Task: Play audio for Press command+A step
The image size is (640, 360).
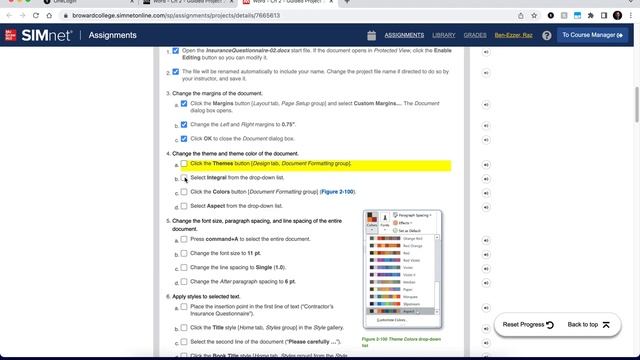Action: point(486,240)
